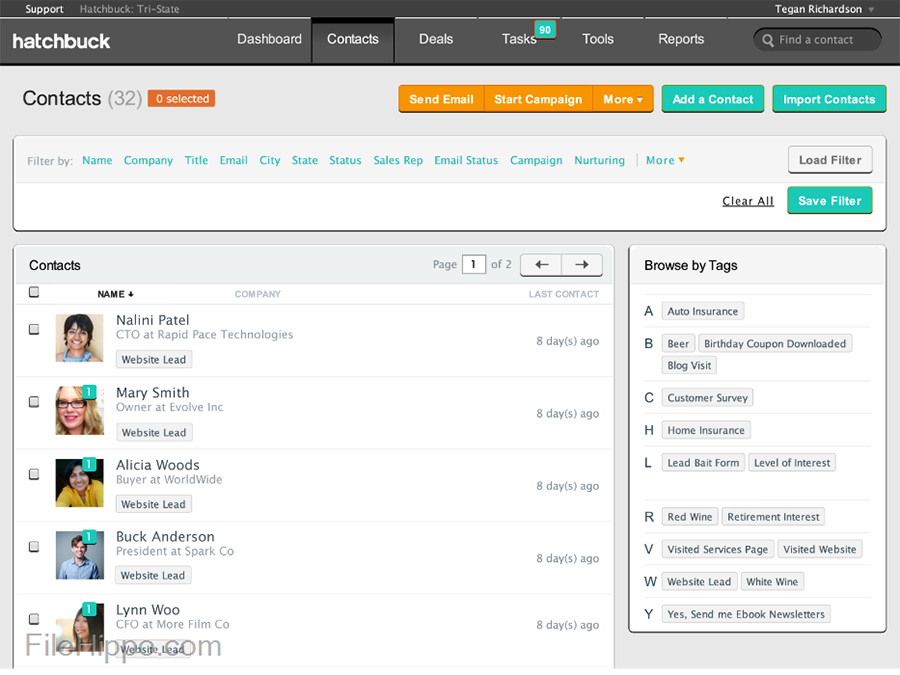The width and height of the screenshot is (900, 675).
Task: Click Lynn Woo's green notification badge
Action: [89, 609]
